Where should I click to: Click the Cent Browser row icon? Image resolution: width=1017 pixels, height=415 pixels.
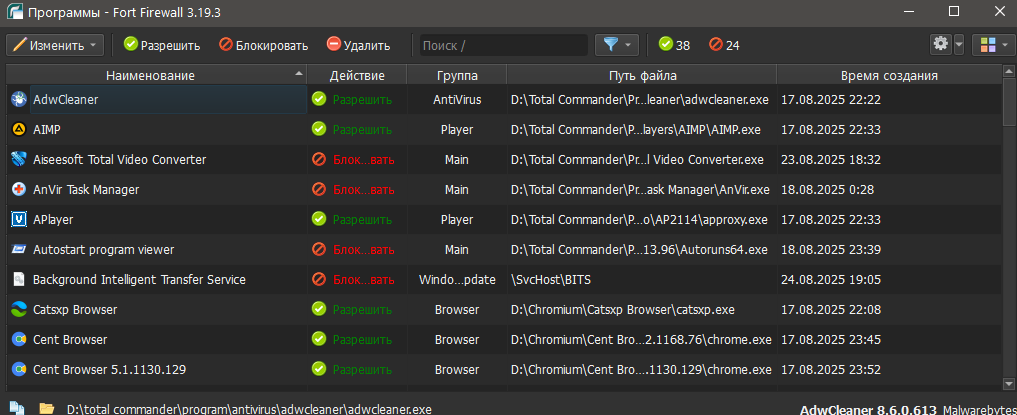19,339
